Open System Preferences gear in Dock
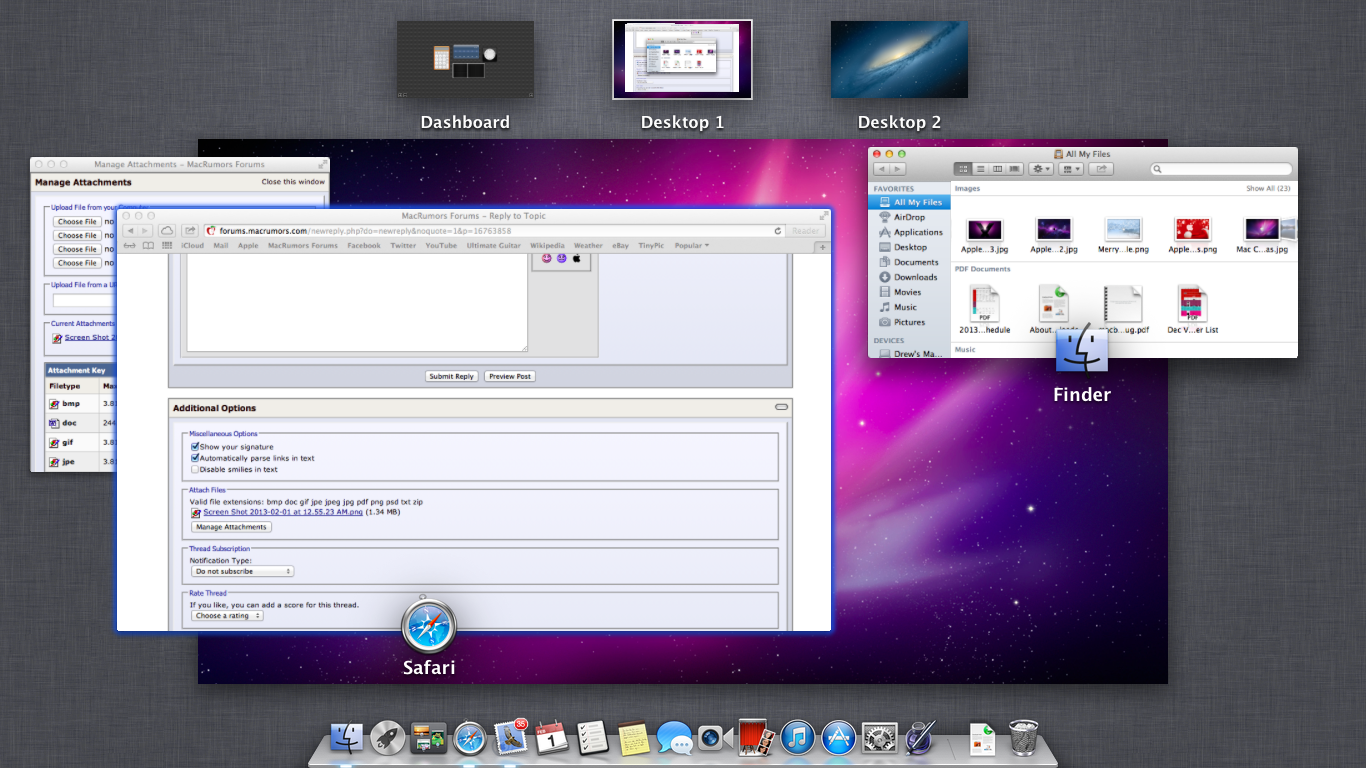Image resolution: width=1366 pixels, height=768 pixels. pos(880,738)
